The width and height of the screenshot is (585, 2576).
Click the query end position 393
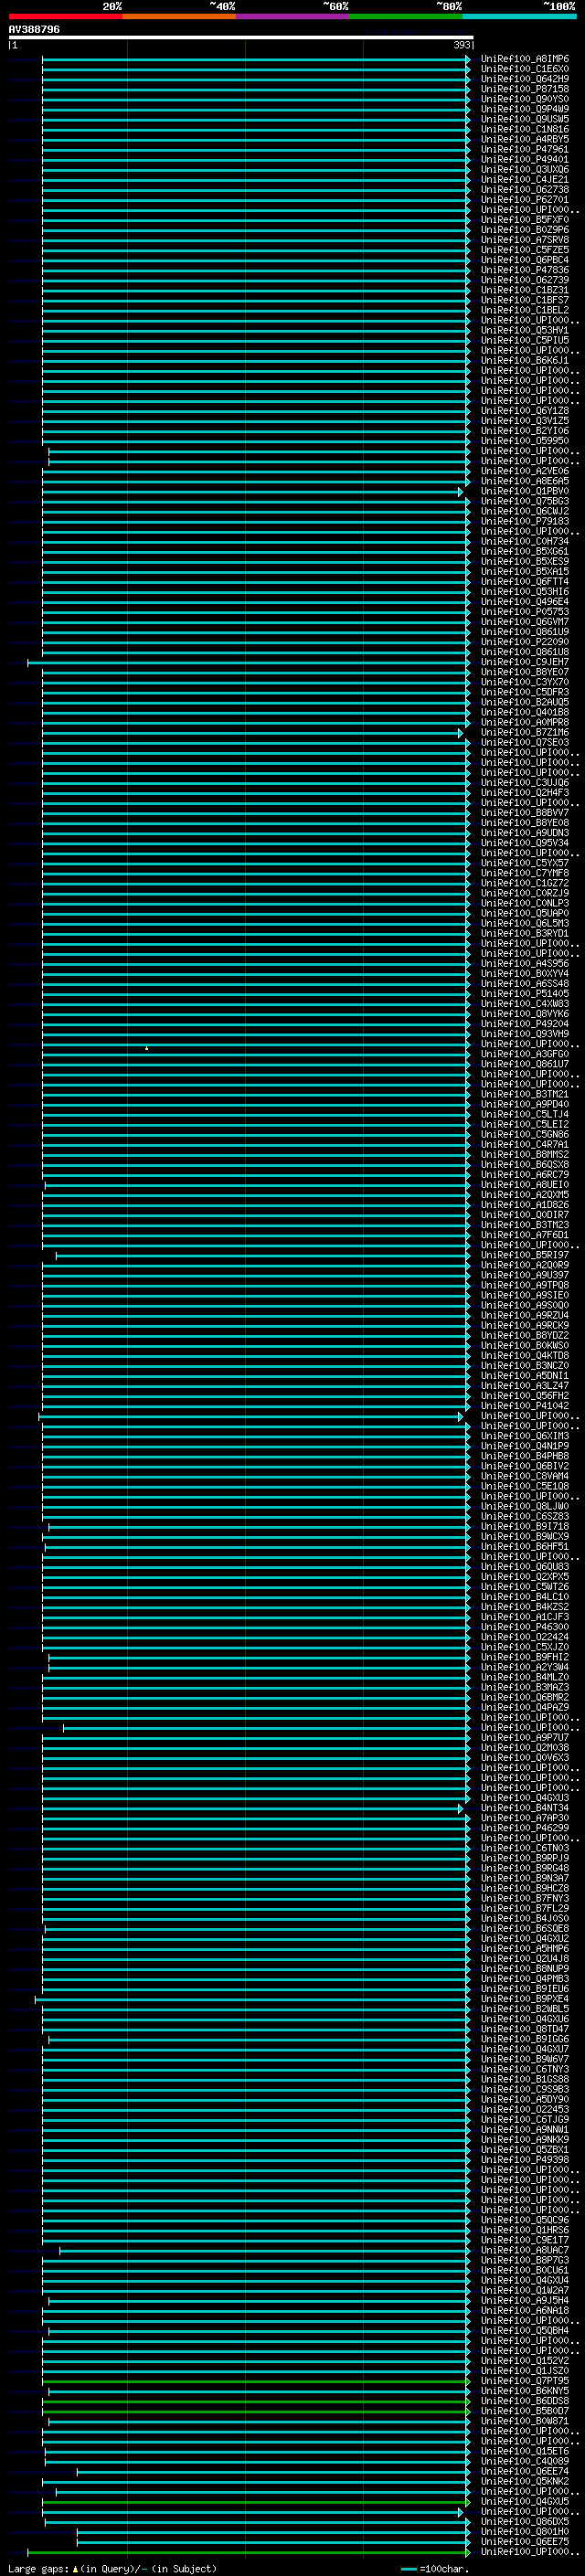click(x=461, y=45)
